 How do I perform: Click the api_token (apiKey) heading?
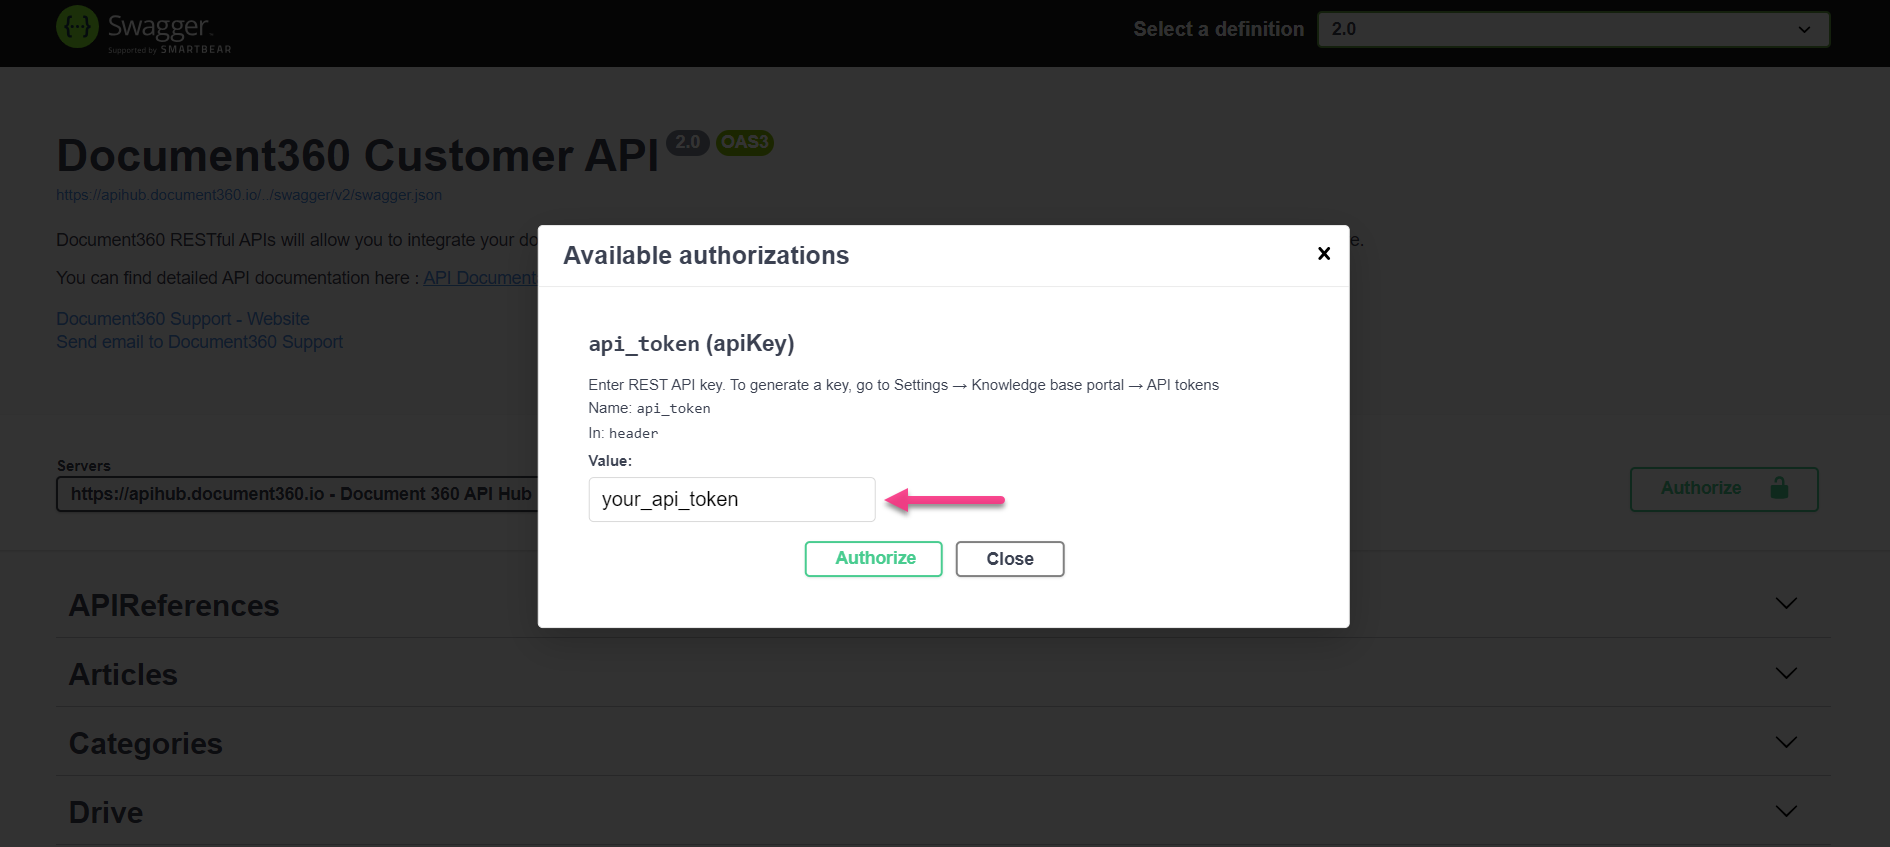pos(692,344)
